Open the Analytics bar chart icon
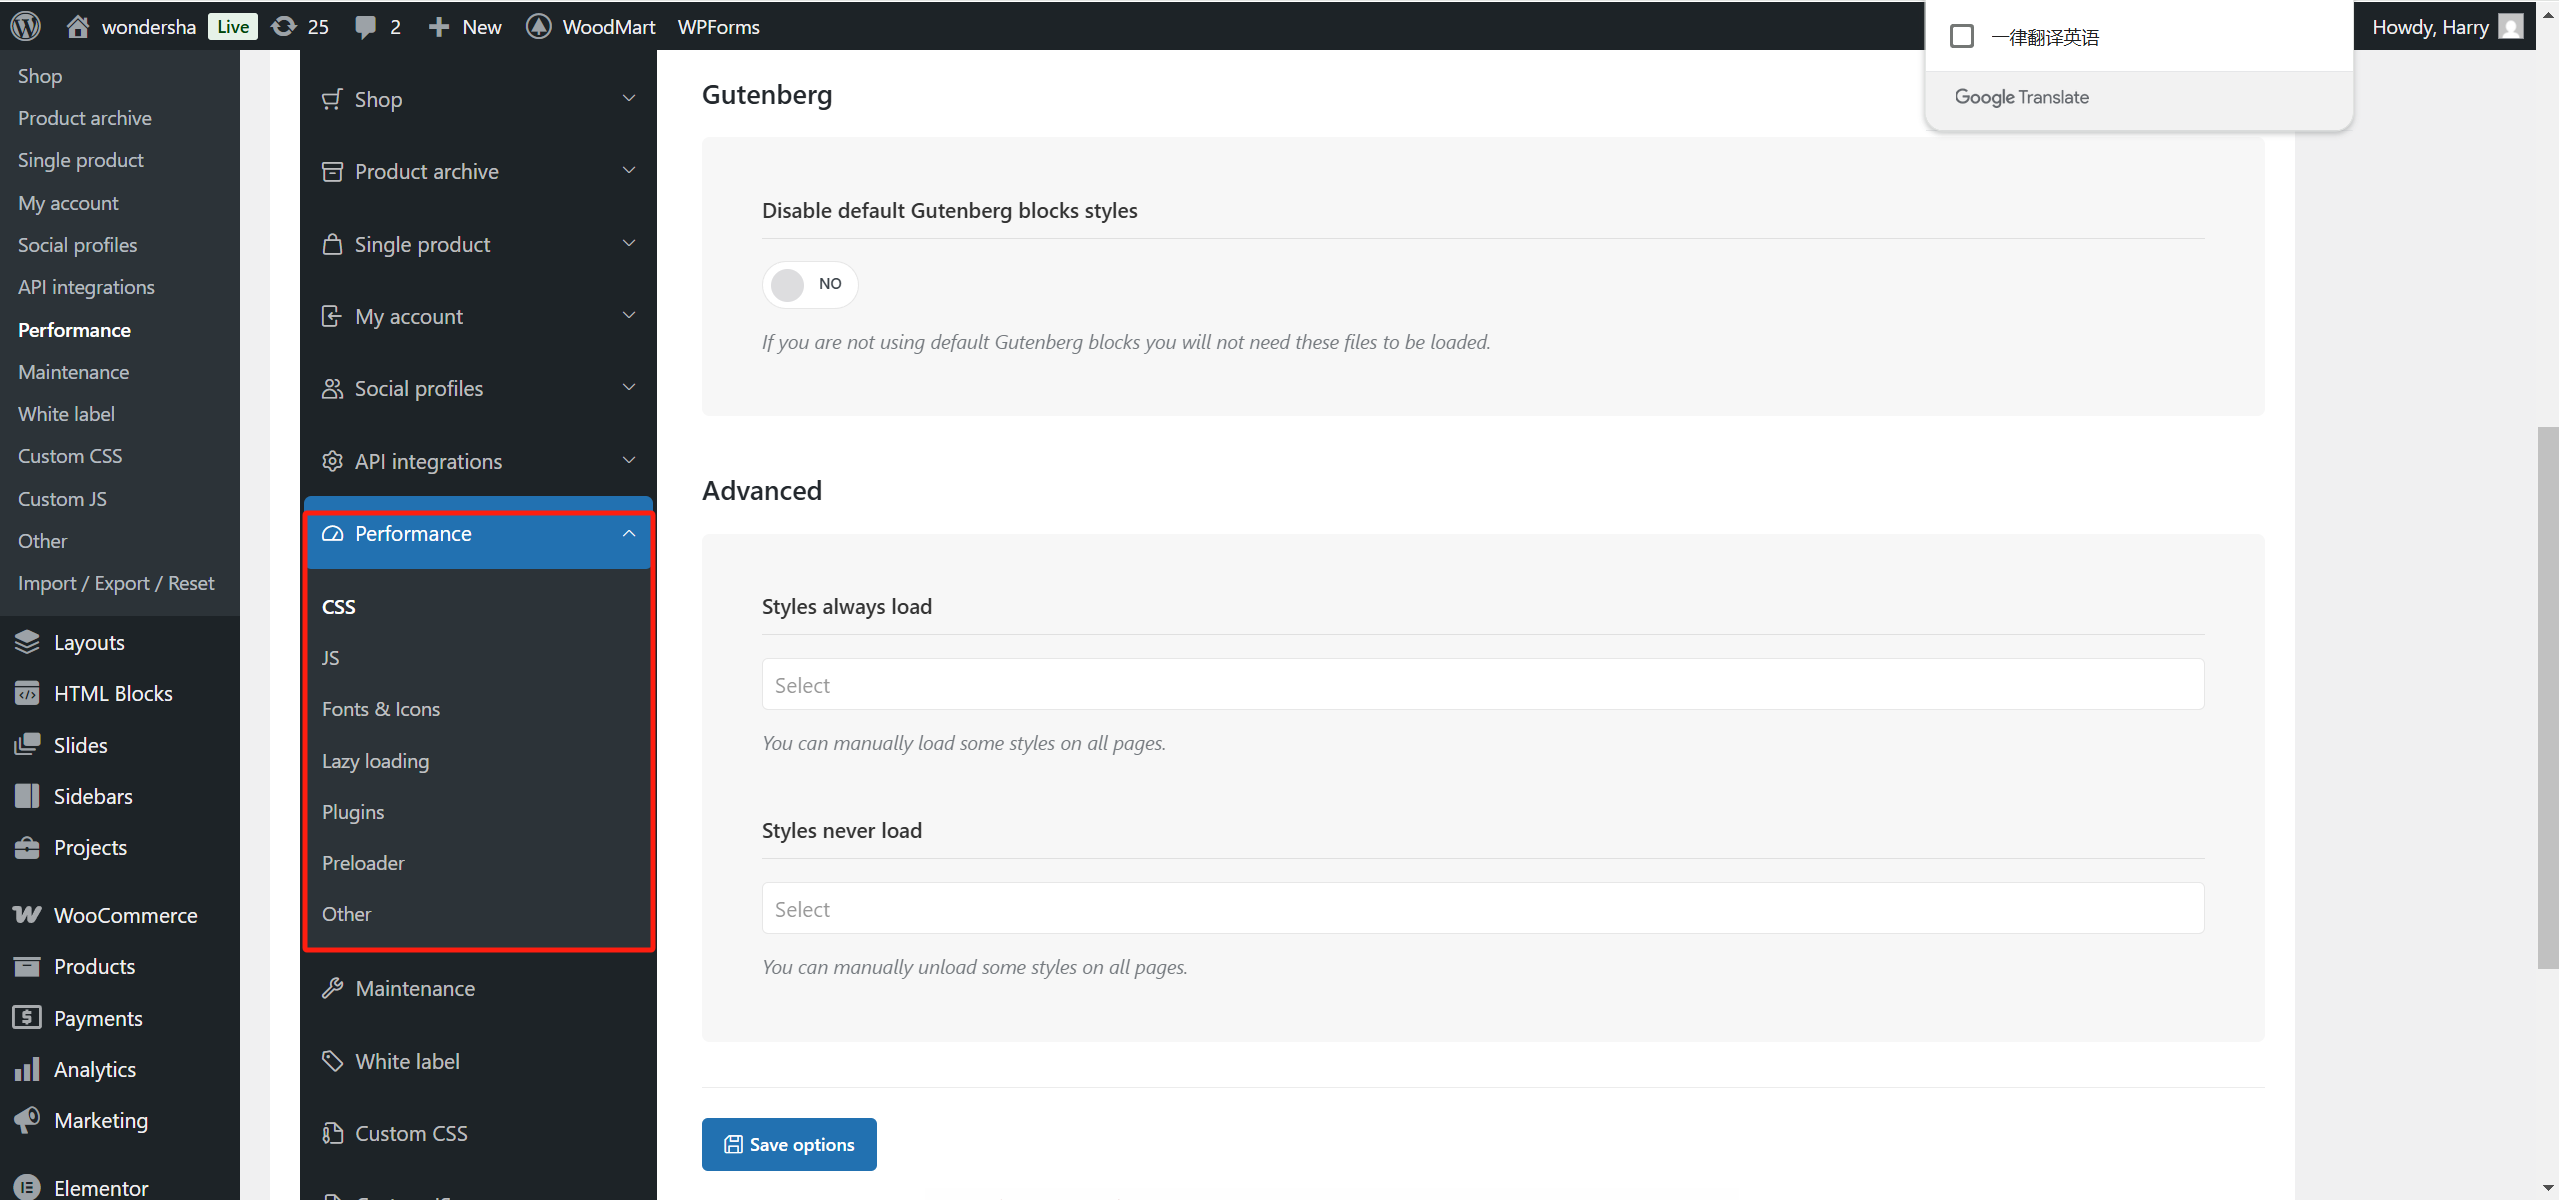 pos(27,1069)
